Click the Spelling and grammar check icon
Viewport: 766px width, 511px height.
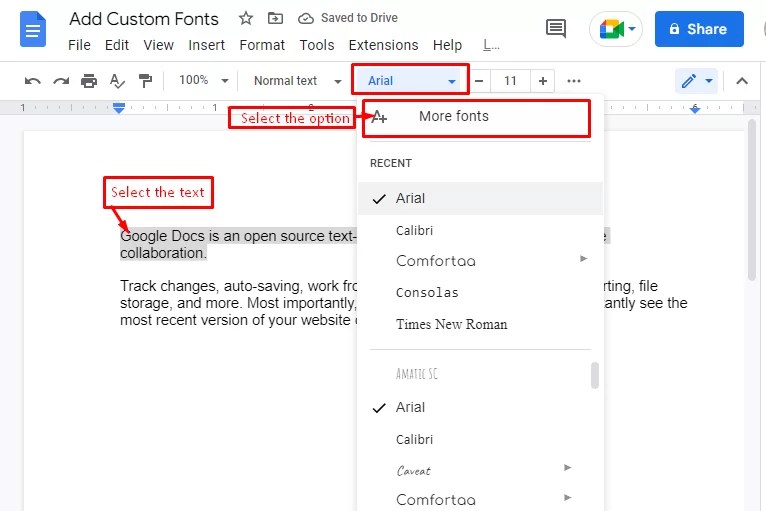pos(117,81)
